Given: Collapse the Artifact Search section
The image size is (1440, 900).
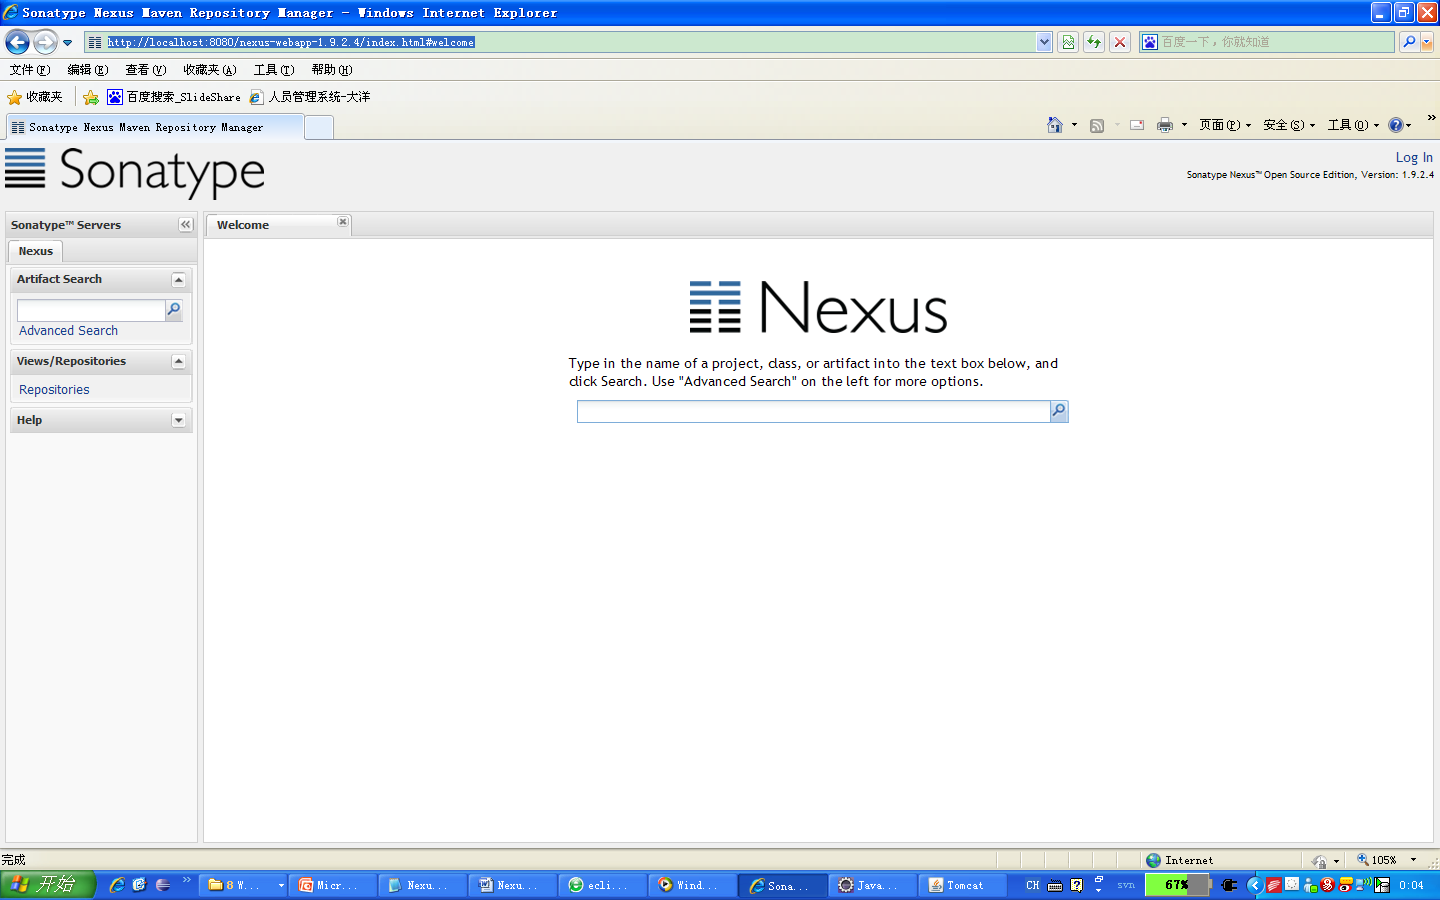Looking at the screenshot, I should [178, 280].
